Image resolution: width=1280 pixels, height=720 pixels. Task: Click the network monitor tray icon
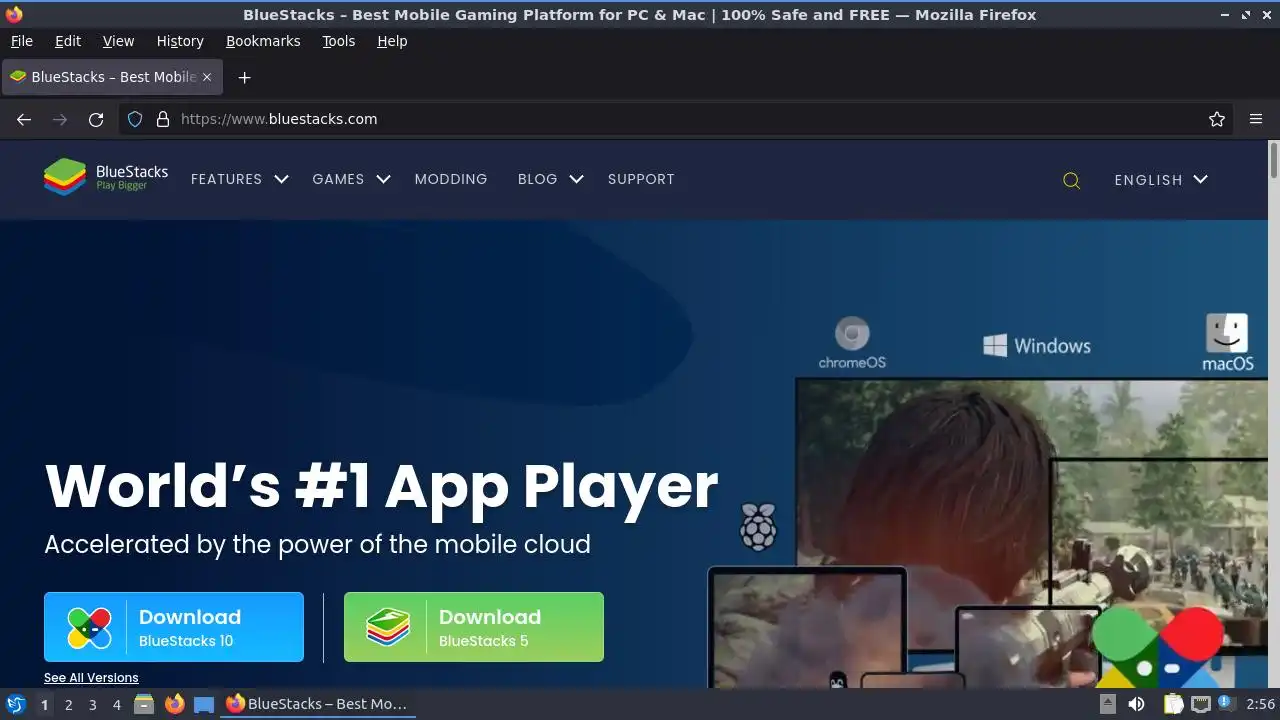coord(1200,704)
